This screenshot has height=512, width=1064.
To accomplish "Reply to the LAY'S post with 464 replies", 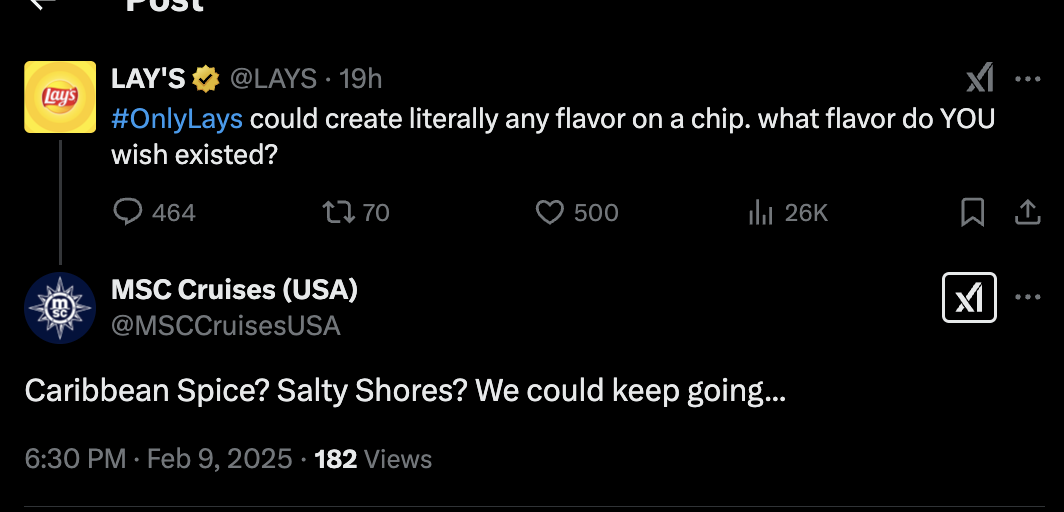I will pos(128,212).
